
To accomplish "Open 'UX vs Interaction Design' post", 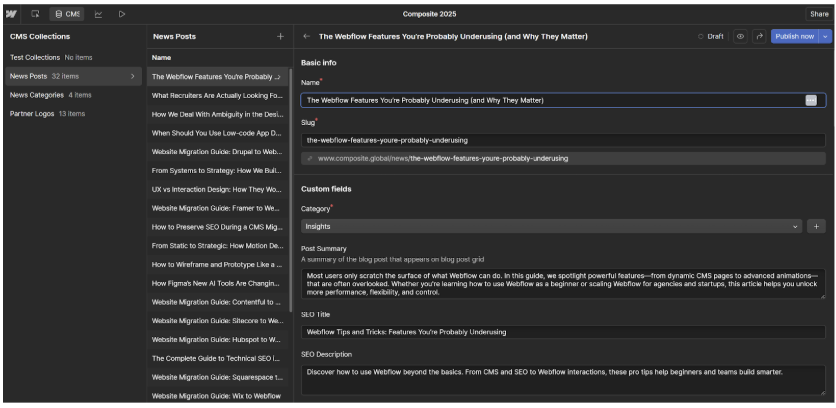I will (x=218, y=189).
